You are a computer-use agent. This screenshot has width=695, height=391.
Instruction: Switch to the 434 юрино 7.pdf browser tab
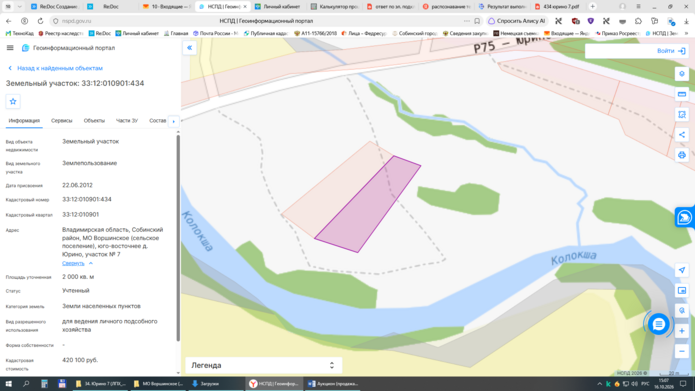point(558,6)
